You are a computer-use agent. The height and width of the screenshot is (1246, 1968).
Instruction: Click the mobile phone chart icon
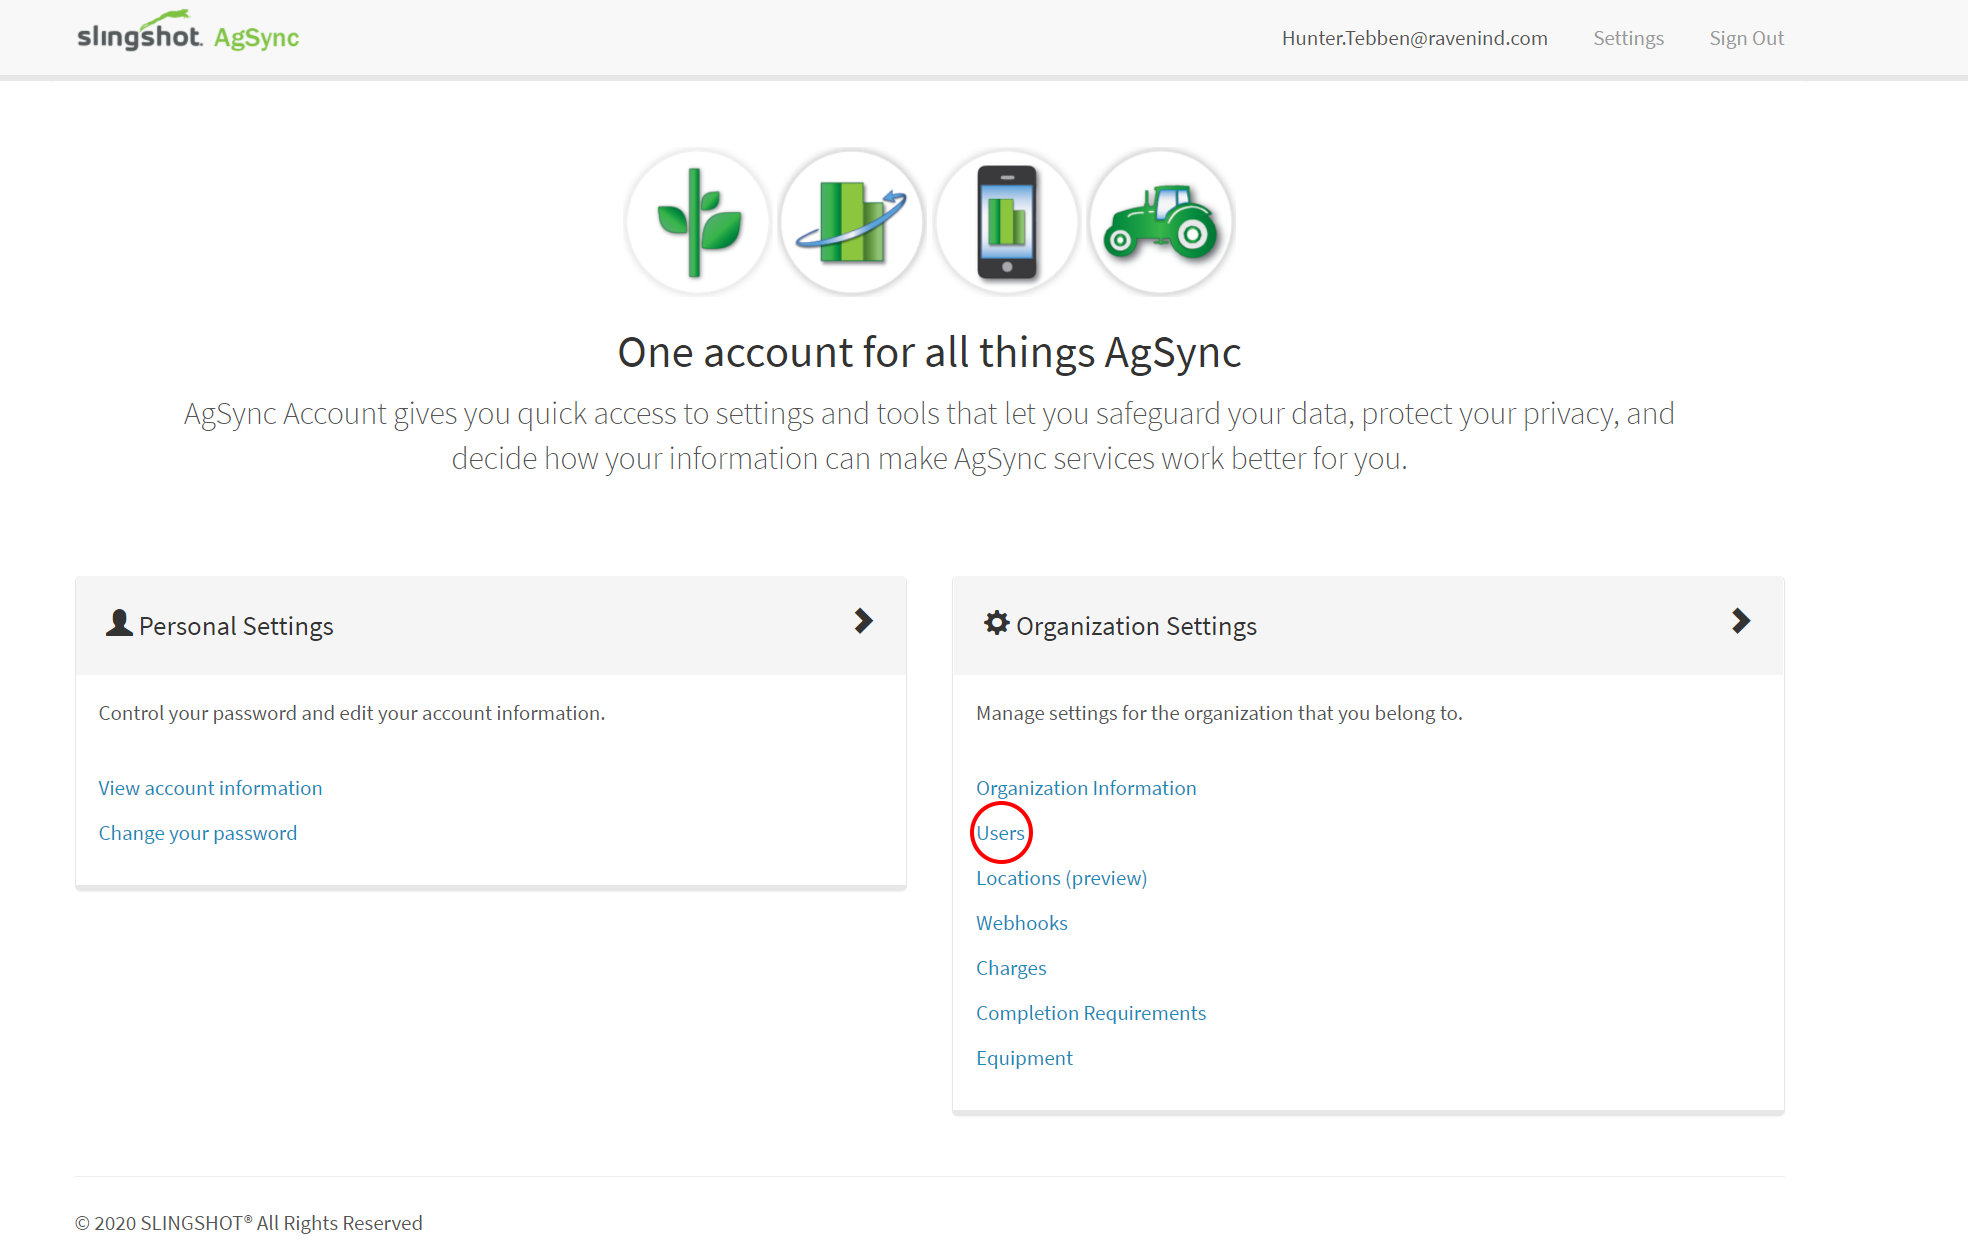click(1007, 222)
